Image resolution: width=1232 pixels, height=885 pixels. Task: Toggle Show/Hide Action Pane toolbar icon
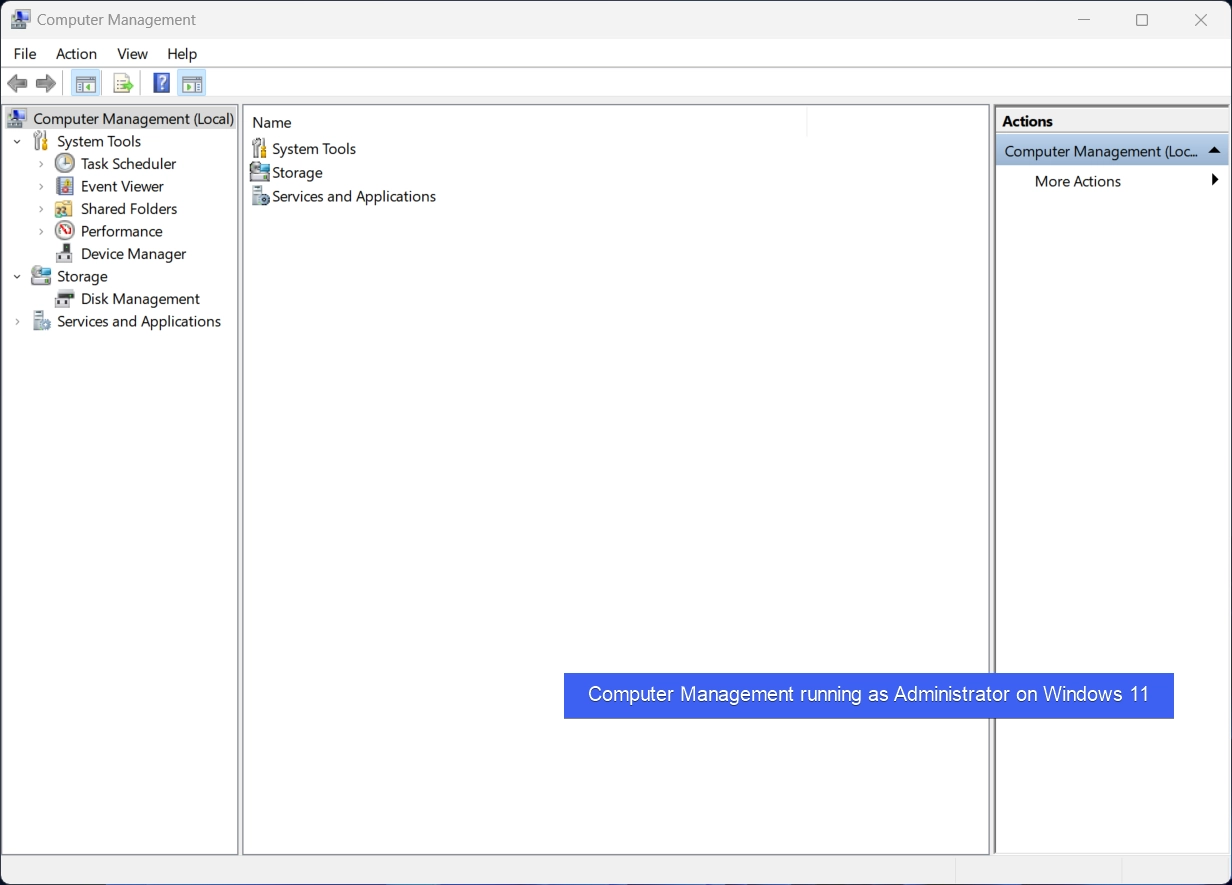pyautogui.click(x=192, y=84)
